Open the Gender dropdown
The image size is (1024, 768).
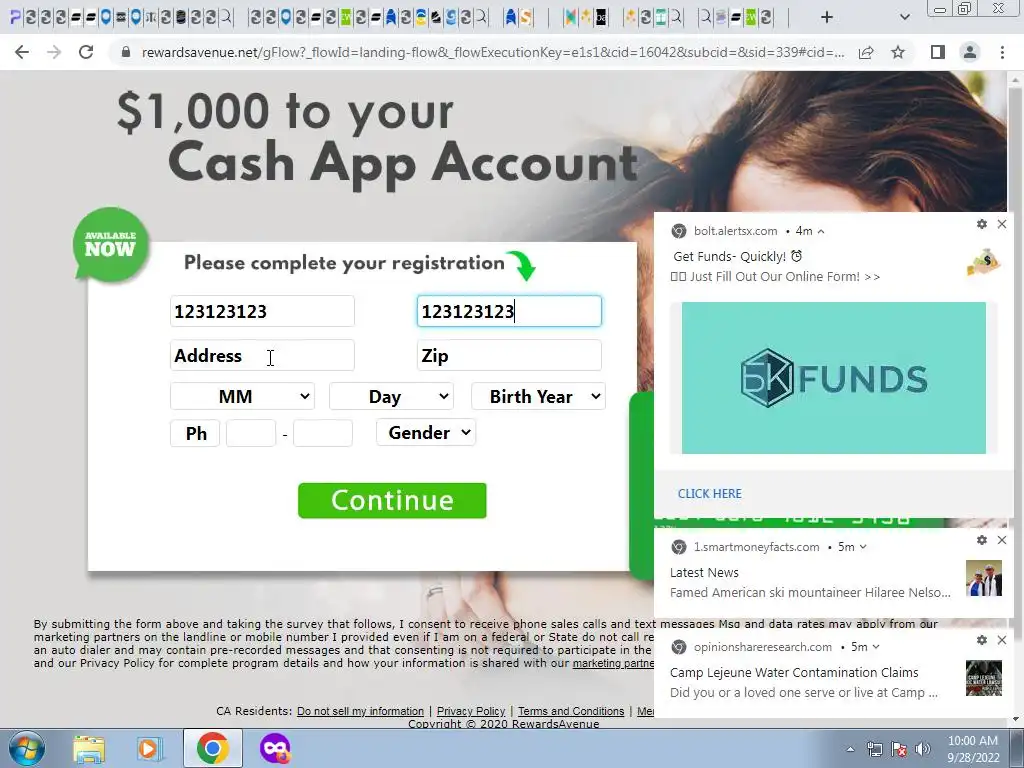(x=426, y=433)
